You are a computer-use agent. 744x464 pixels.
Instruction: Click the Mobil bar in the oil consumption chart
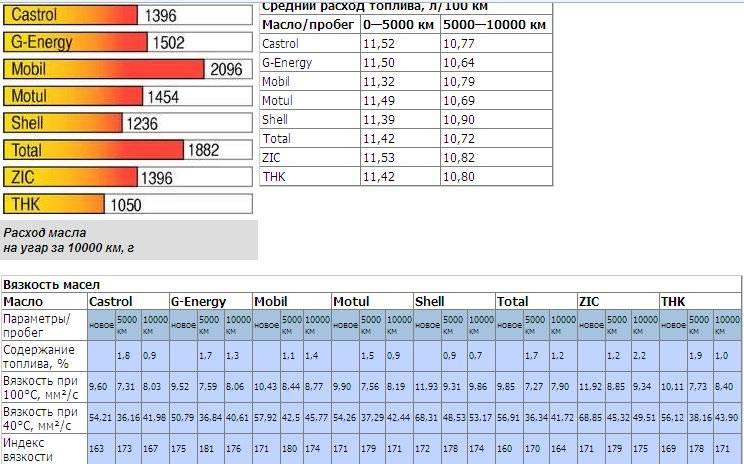point(103,70)
